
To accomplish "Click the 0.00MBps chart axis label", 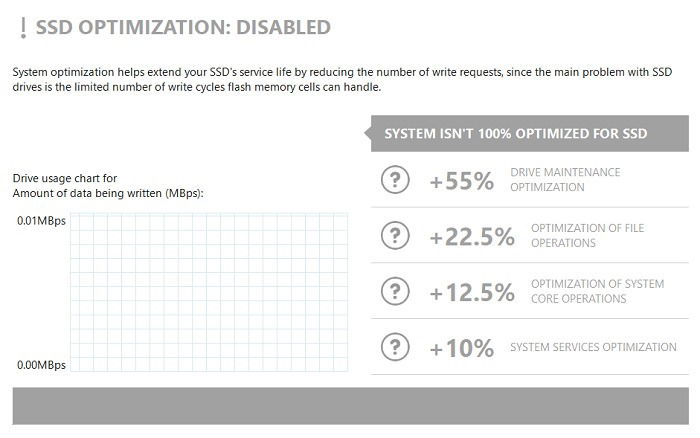I will pyautogui.click(x=41, y=365).
